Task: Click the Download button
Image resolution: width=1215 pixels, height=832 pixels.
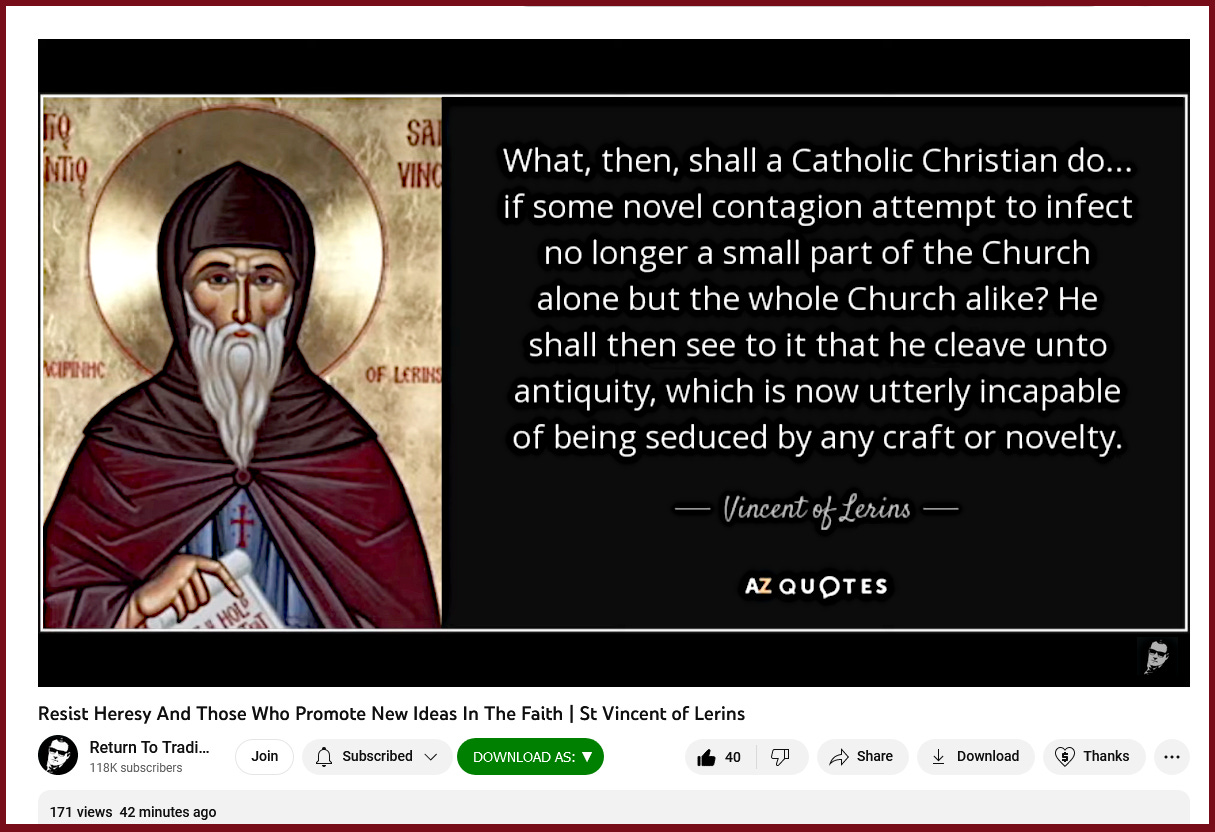Action: [x=975, y=757]
